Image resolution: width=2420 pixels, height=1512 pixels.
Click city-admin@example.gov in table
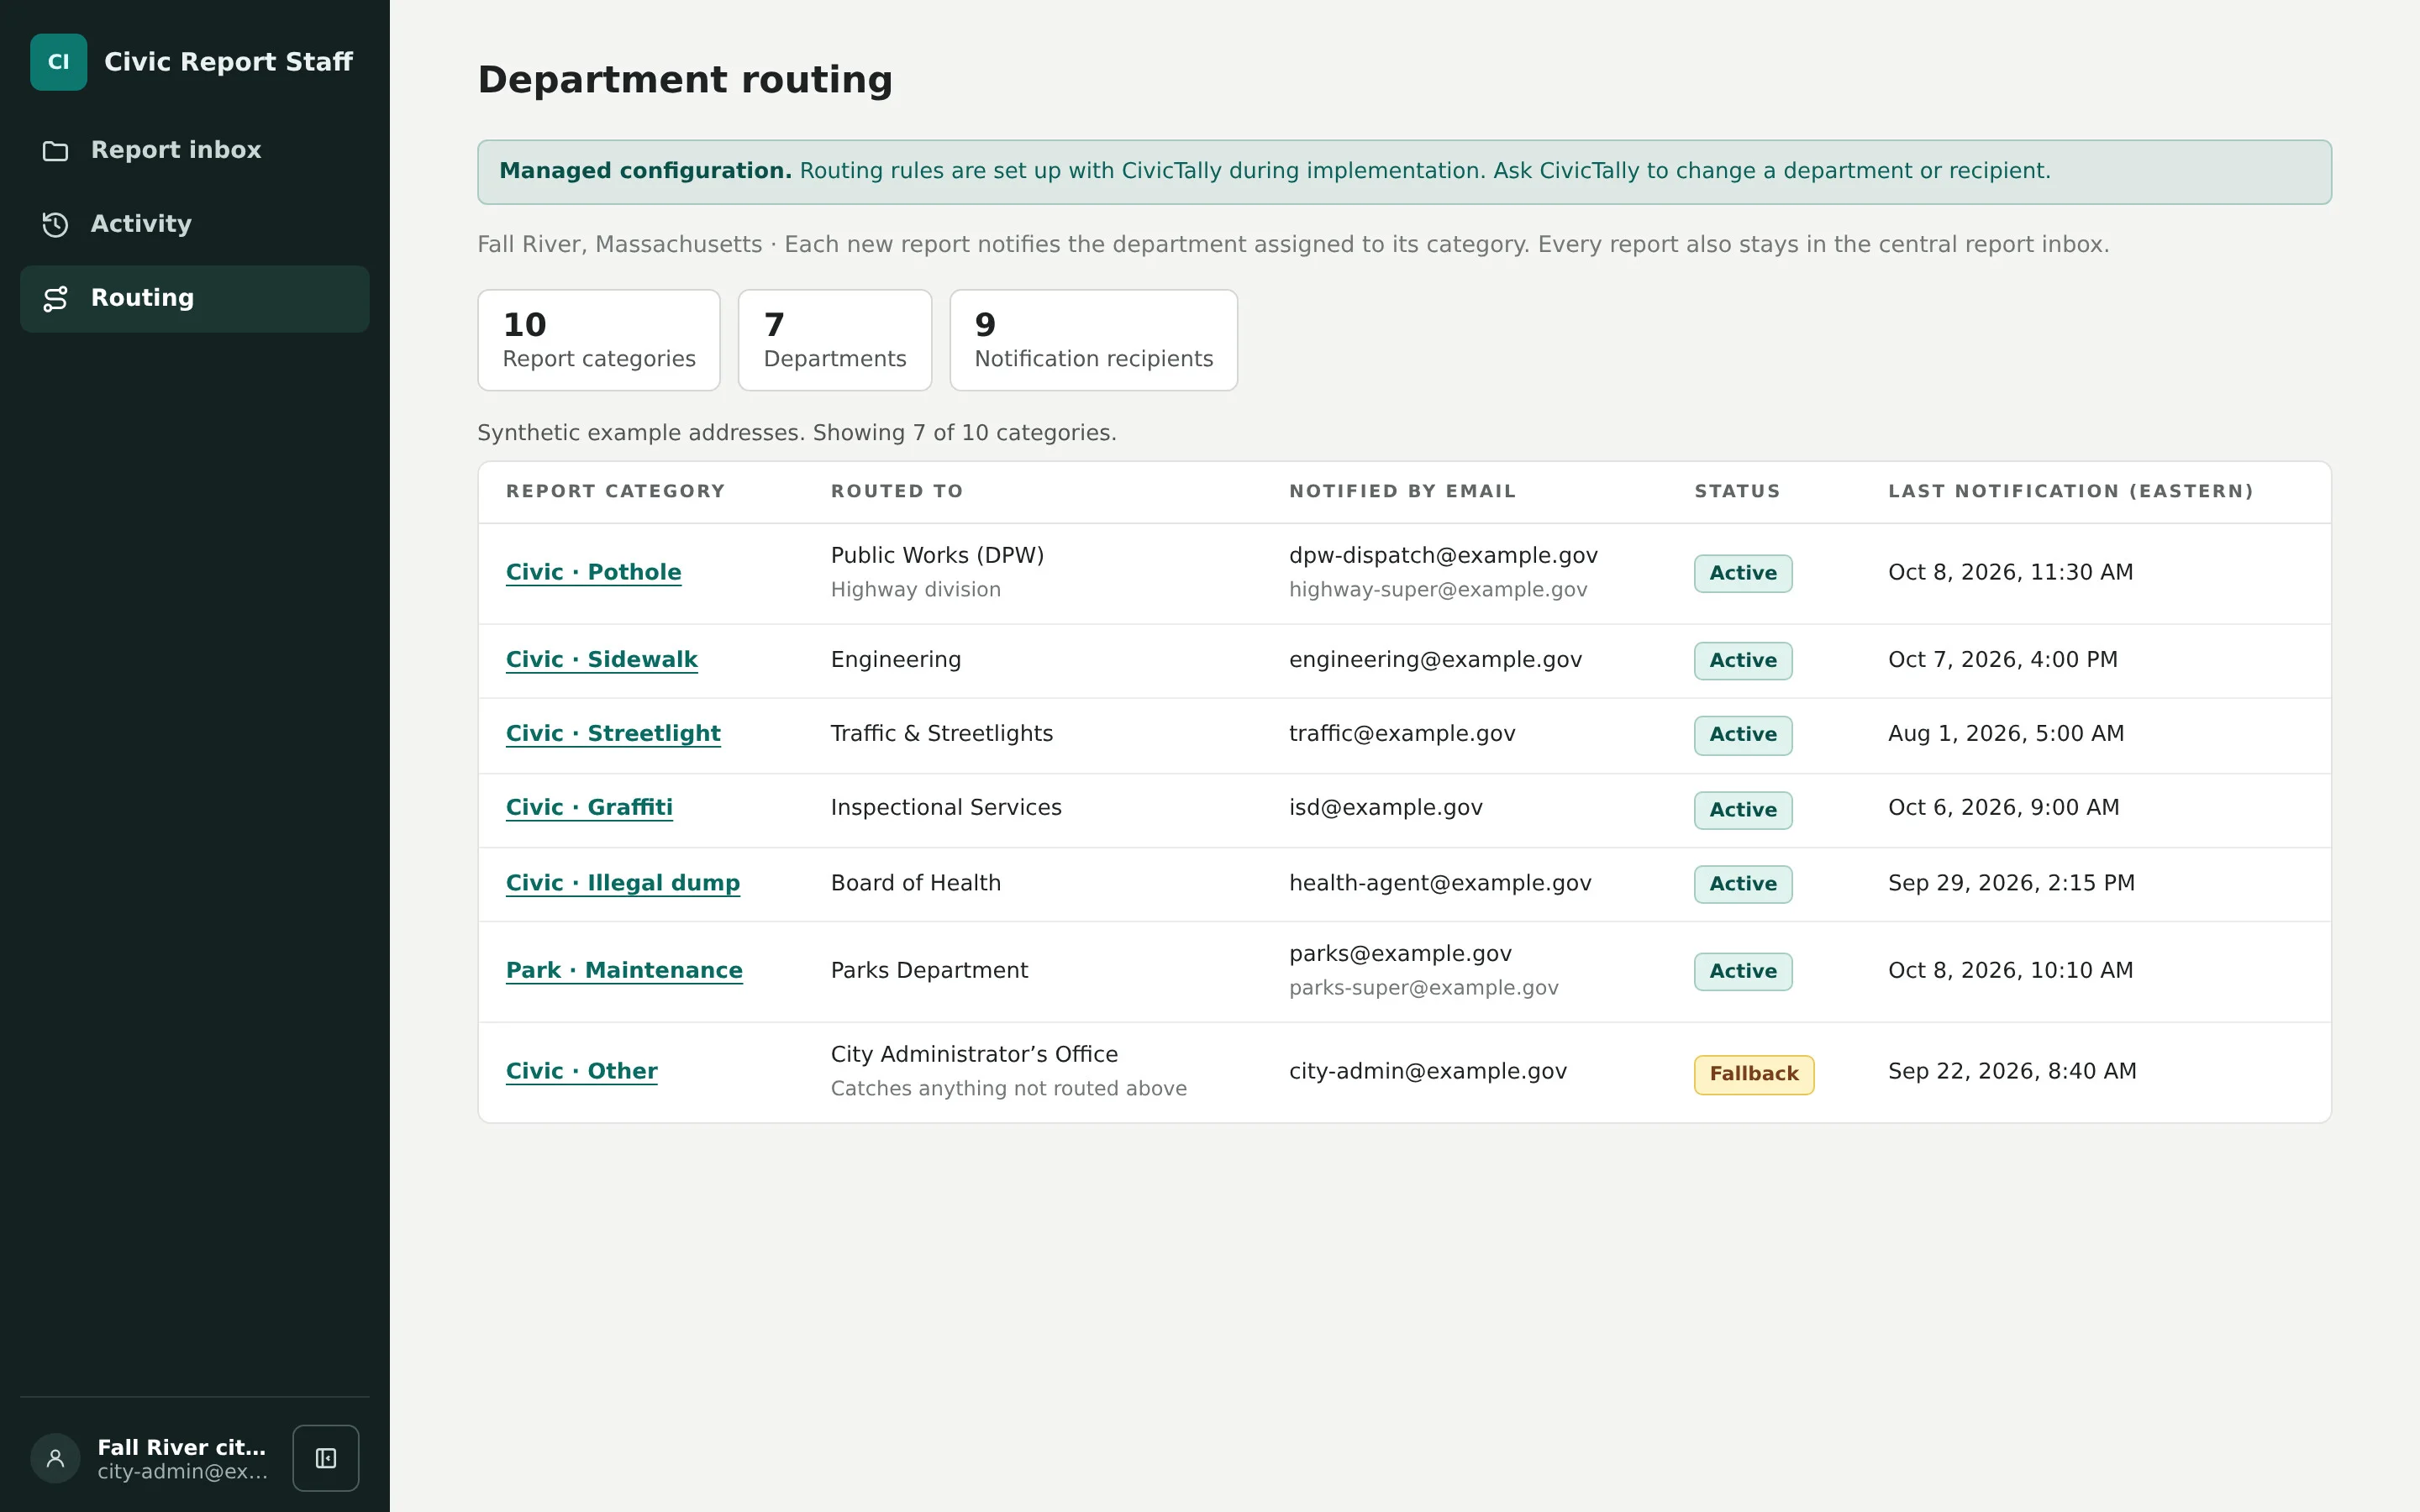1428,1071
